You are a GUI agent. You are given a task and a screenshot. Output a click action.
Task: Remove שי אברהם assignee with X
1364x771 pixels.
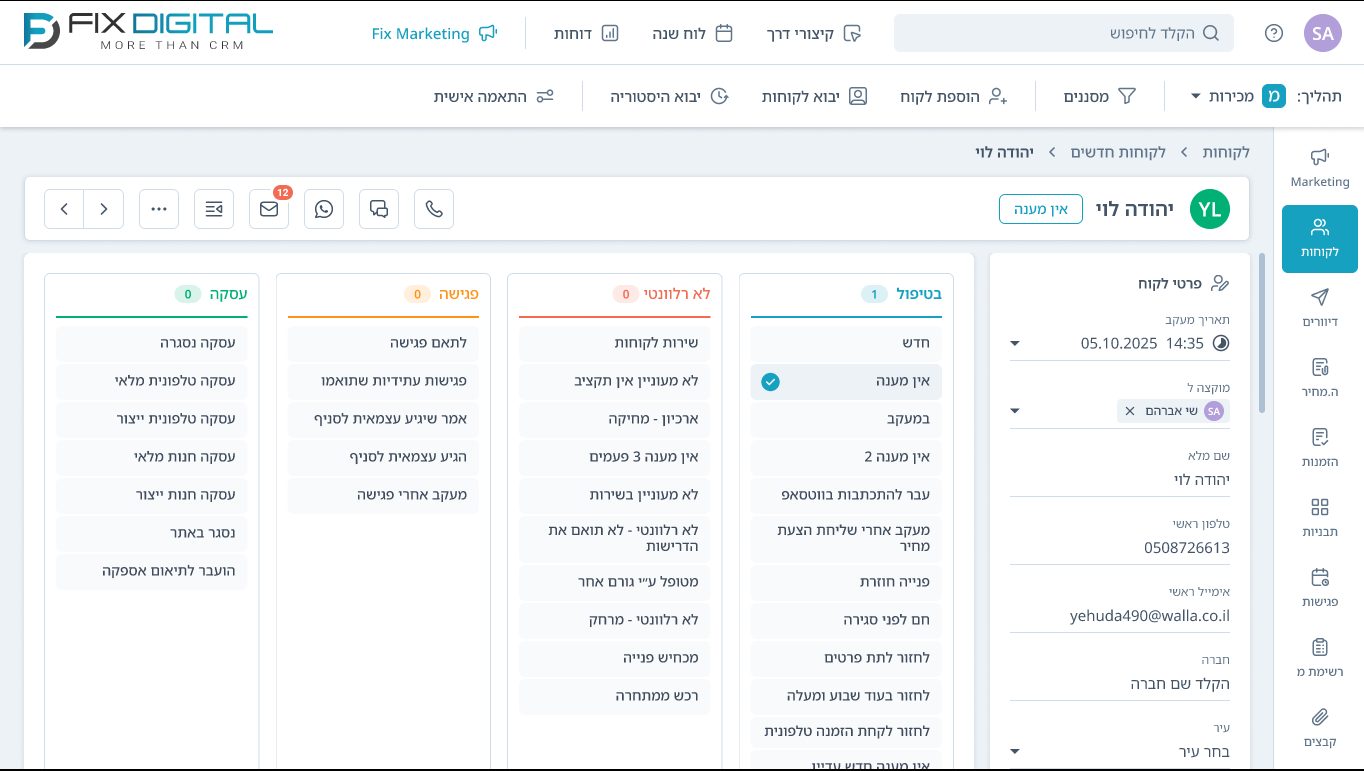pyautogui.click(x=1130, y=411)
